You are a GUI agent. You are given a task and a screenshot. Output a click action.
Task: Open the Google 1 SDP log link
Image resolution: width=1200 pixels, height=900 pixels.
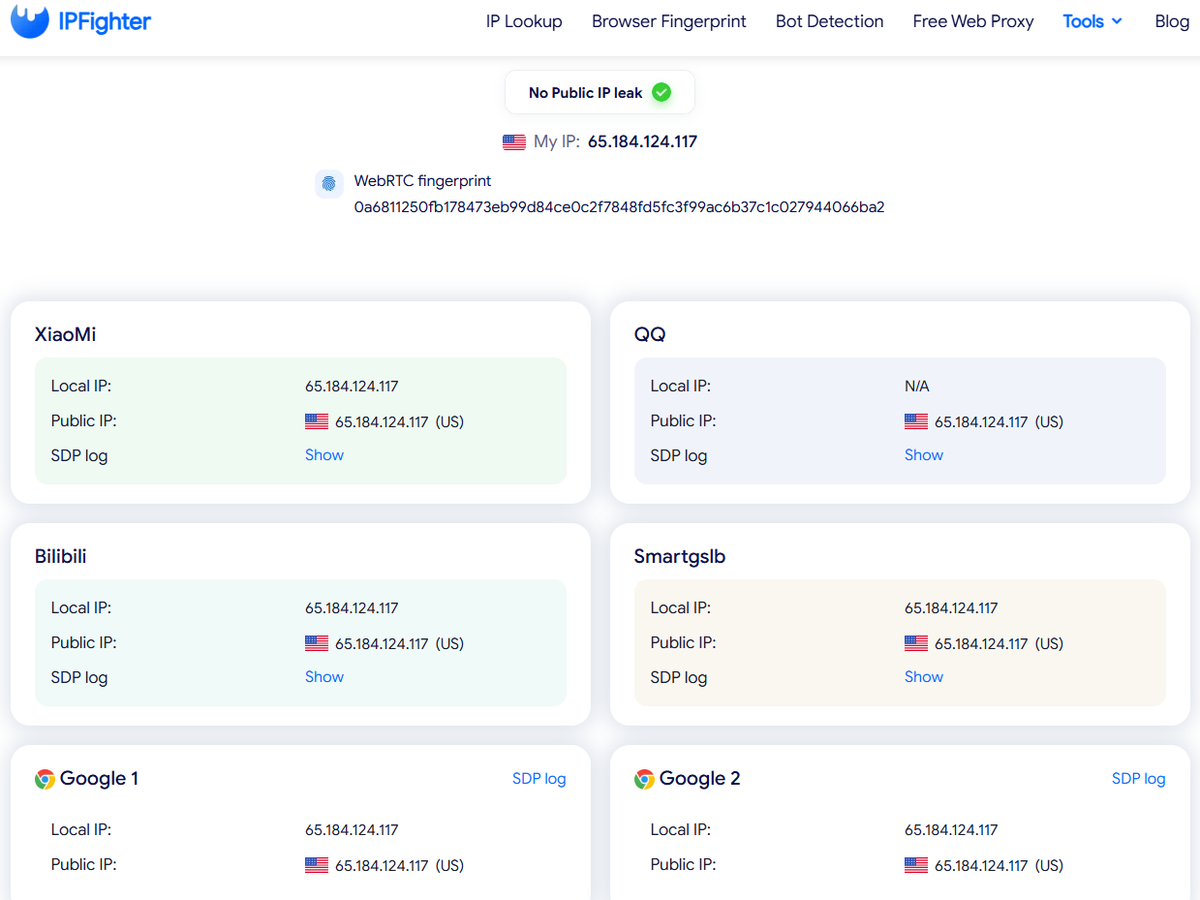coord(539,779)
